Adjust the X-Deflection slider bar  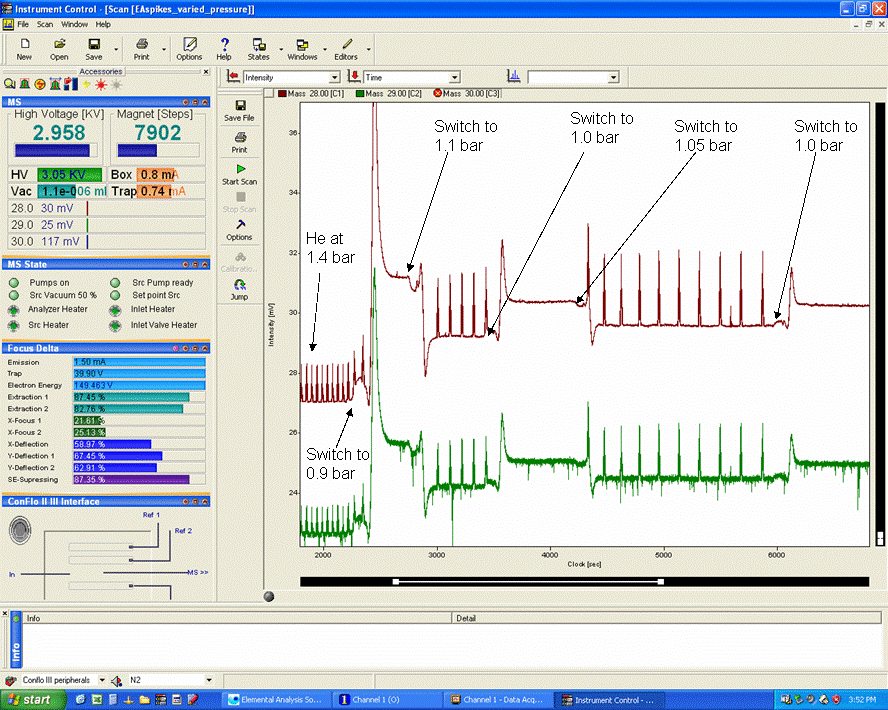[x=139, y=444]
